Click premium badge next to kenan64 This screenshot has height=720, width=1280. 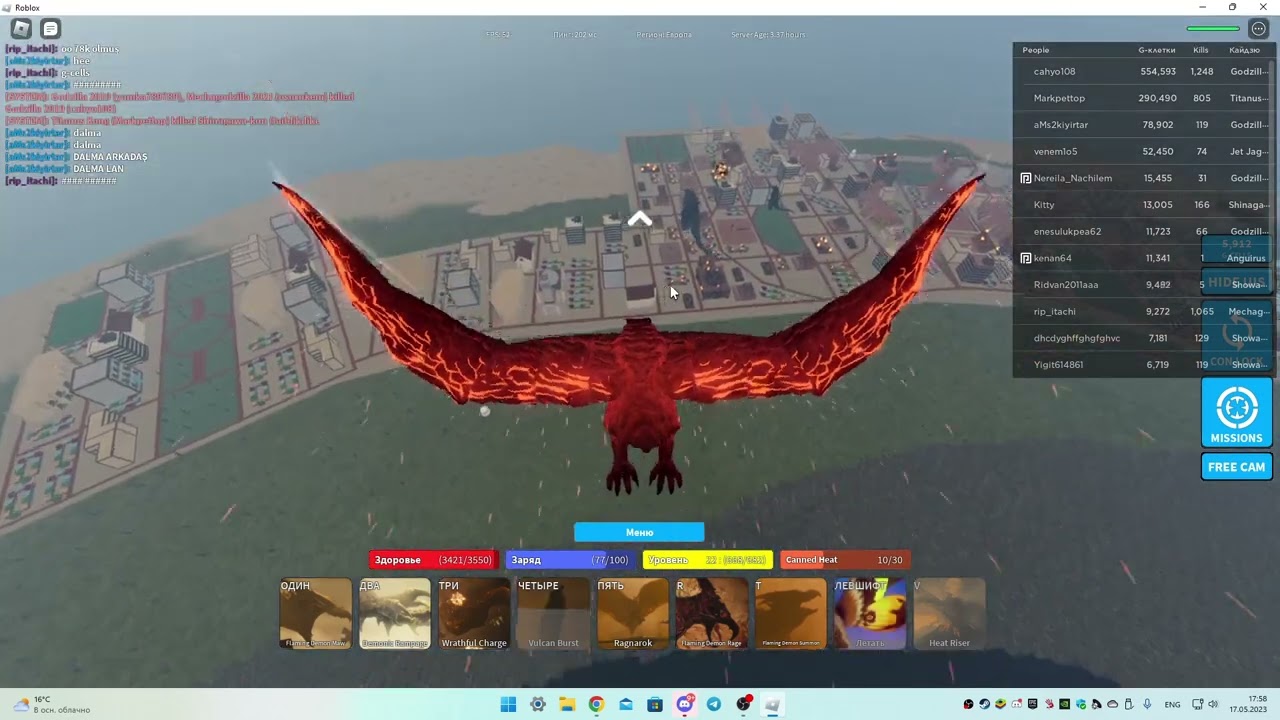coord(1026,258)
